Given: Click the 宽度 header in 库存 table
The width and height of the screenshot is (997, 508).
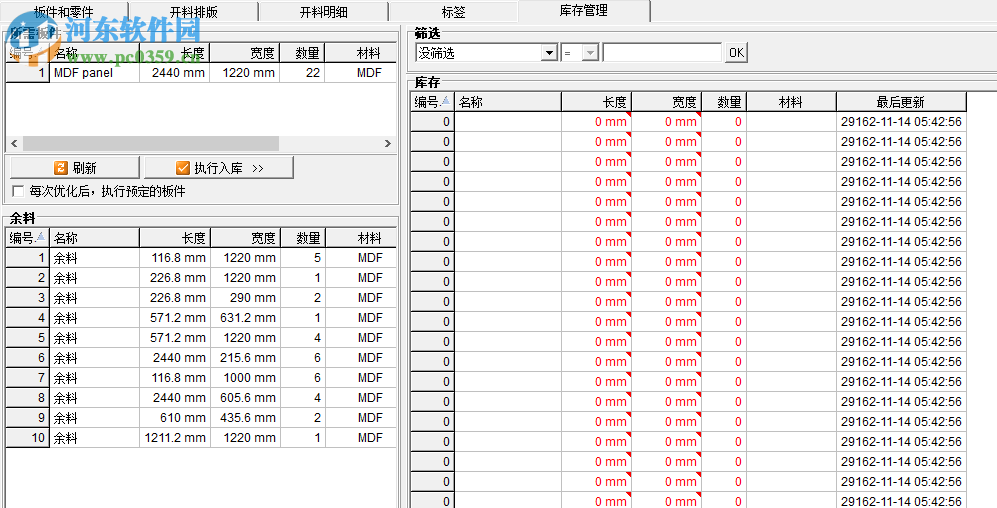Looking at the screenshot, I should [666, 102].
